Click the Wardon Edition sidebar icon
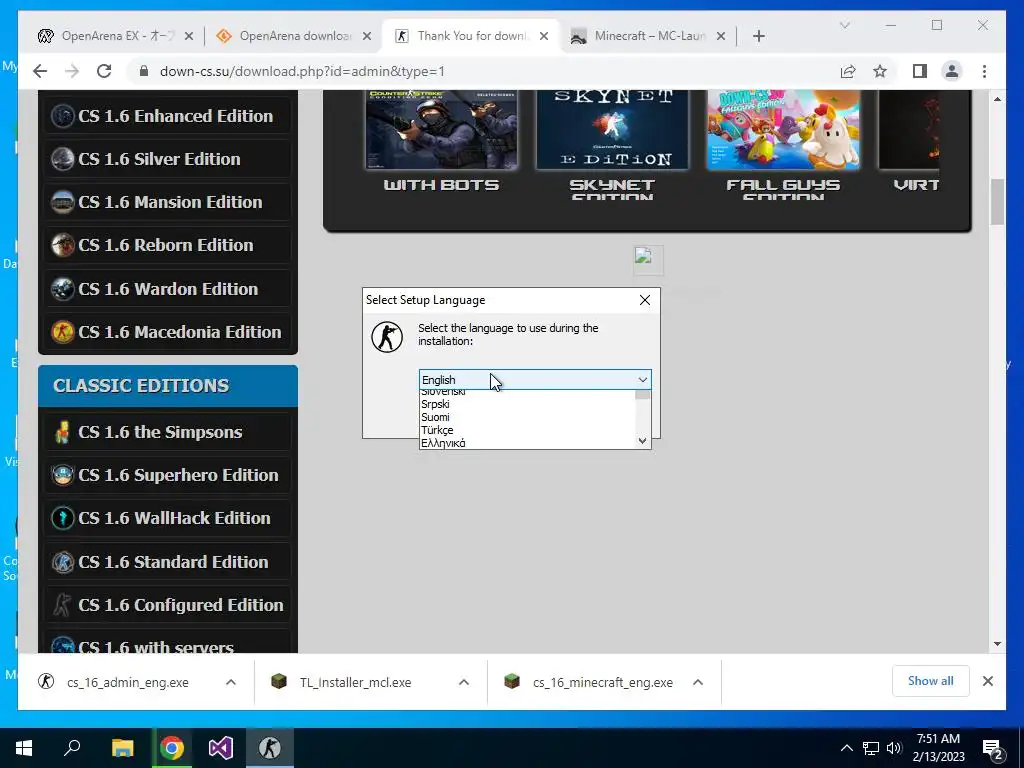Image resolution: width=1024 pixels, height=768 pixels. 63,289
